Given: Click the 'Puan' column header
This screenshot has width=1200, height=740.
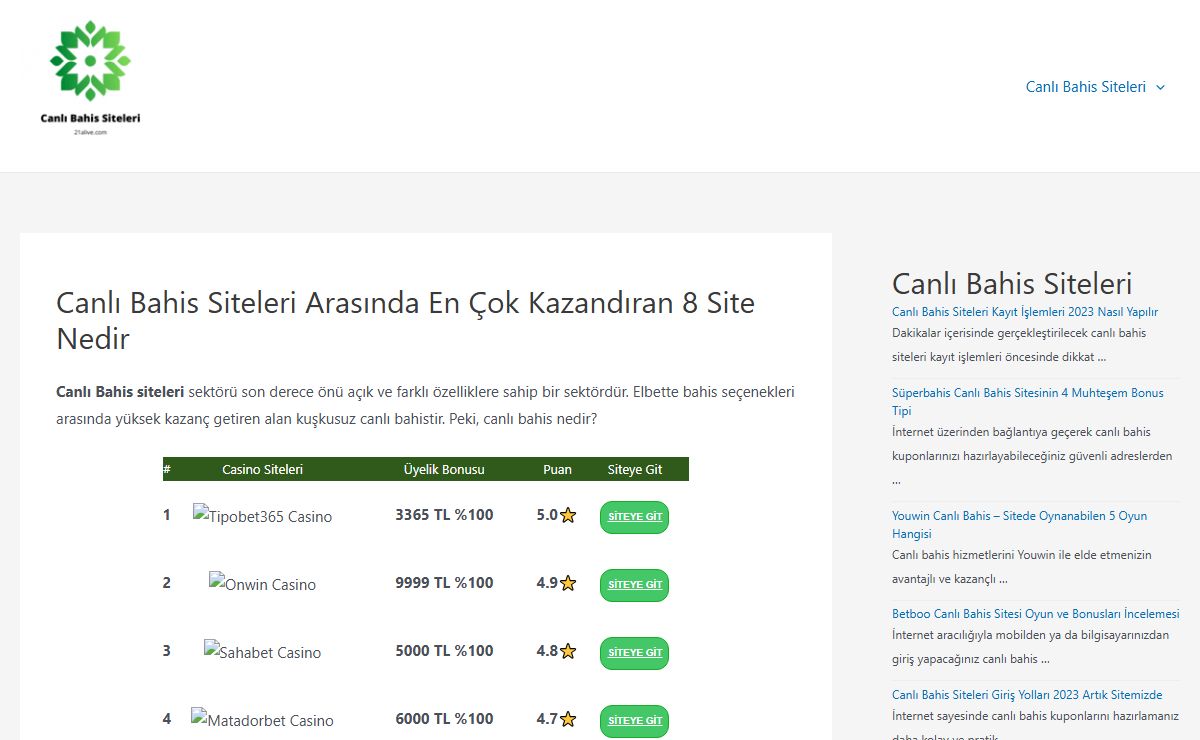Looking at the screenshot, I should [557, 469].
